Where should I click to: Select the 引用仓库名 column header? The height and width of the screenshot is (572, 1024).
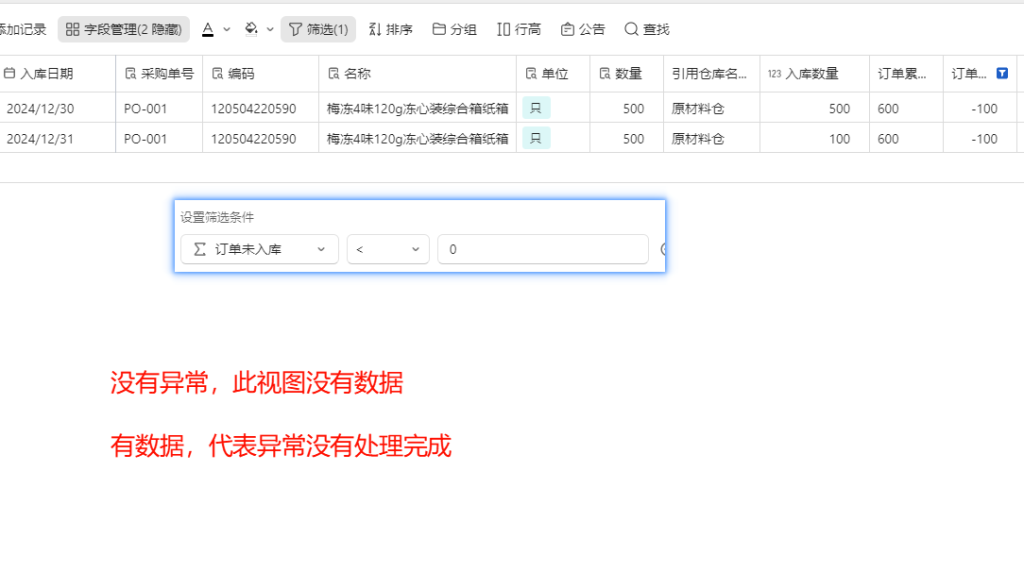point(712,74)
